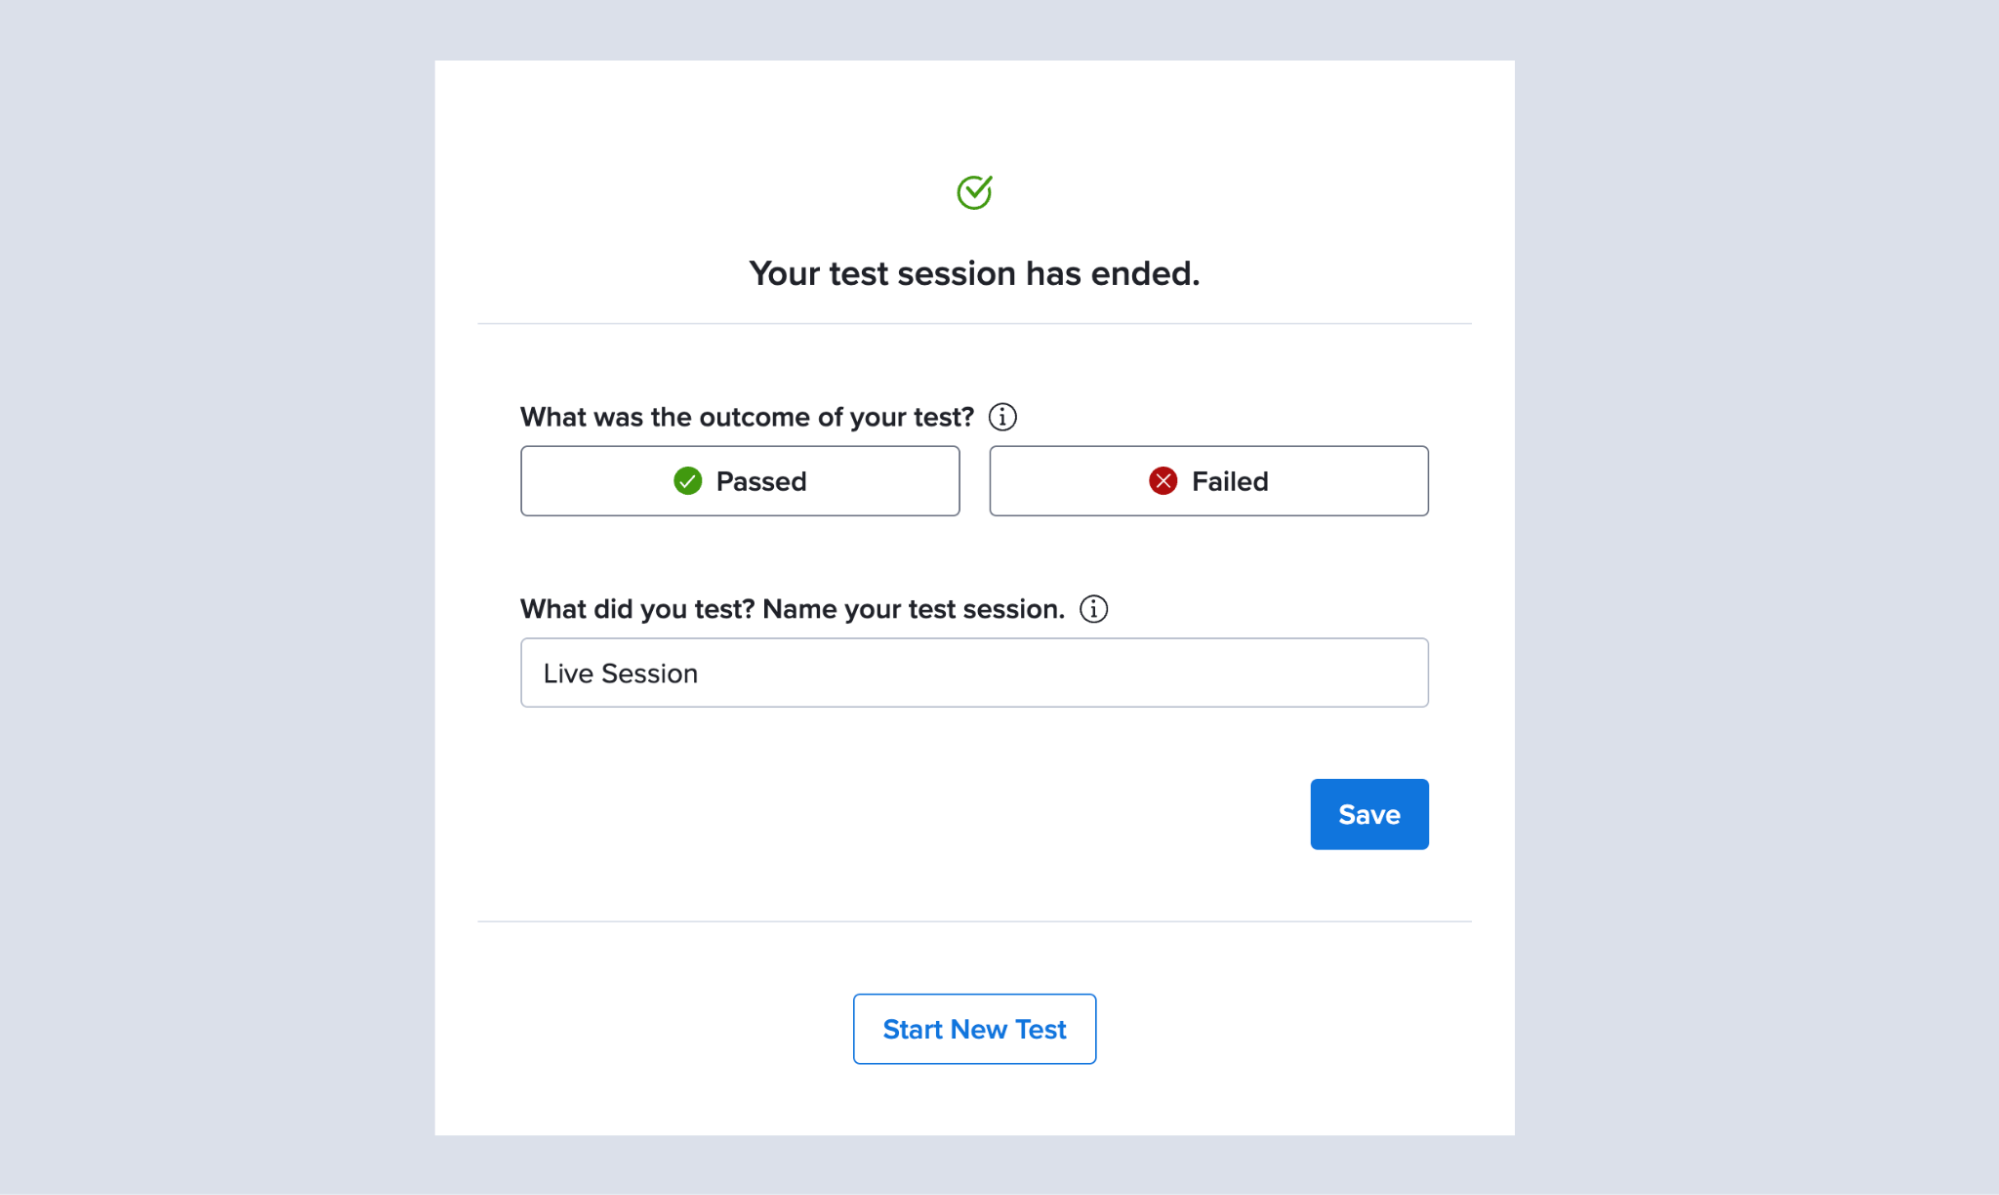Click the red X icon inside Failed

click(x=1162, y=481)
